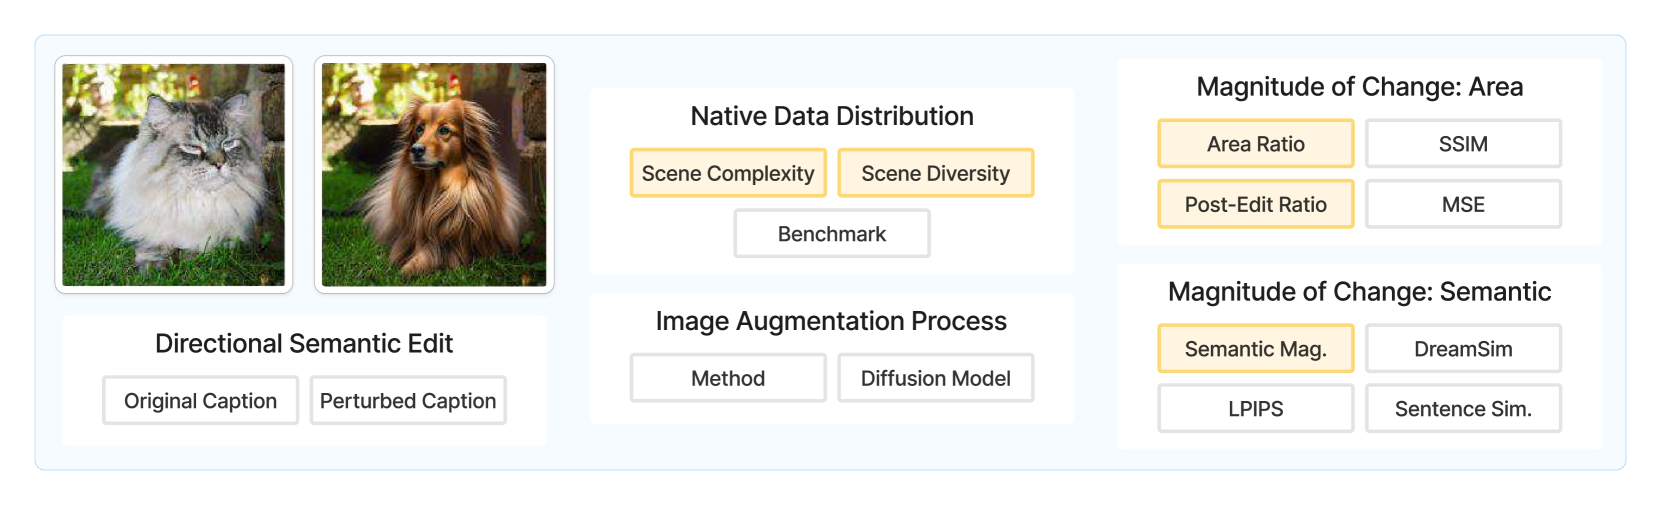Click the Magnitude of Change: Semantic heading
This screenshot has height=505, width=1661.
tap(1359, 292)
